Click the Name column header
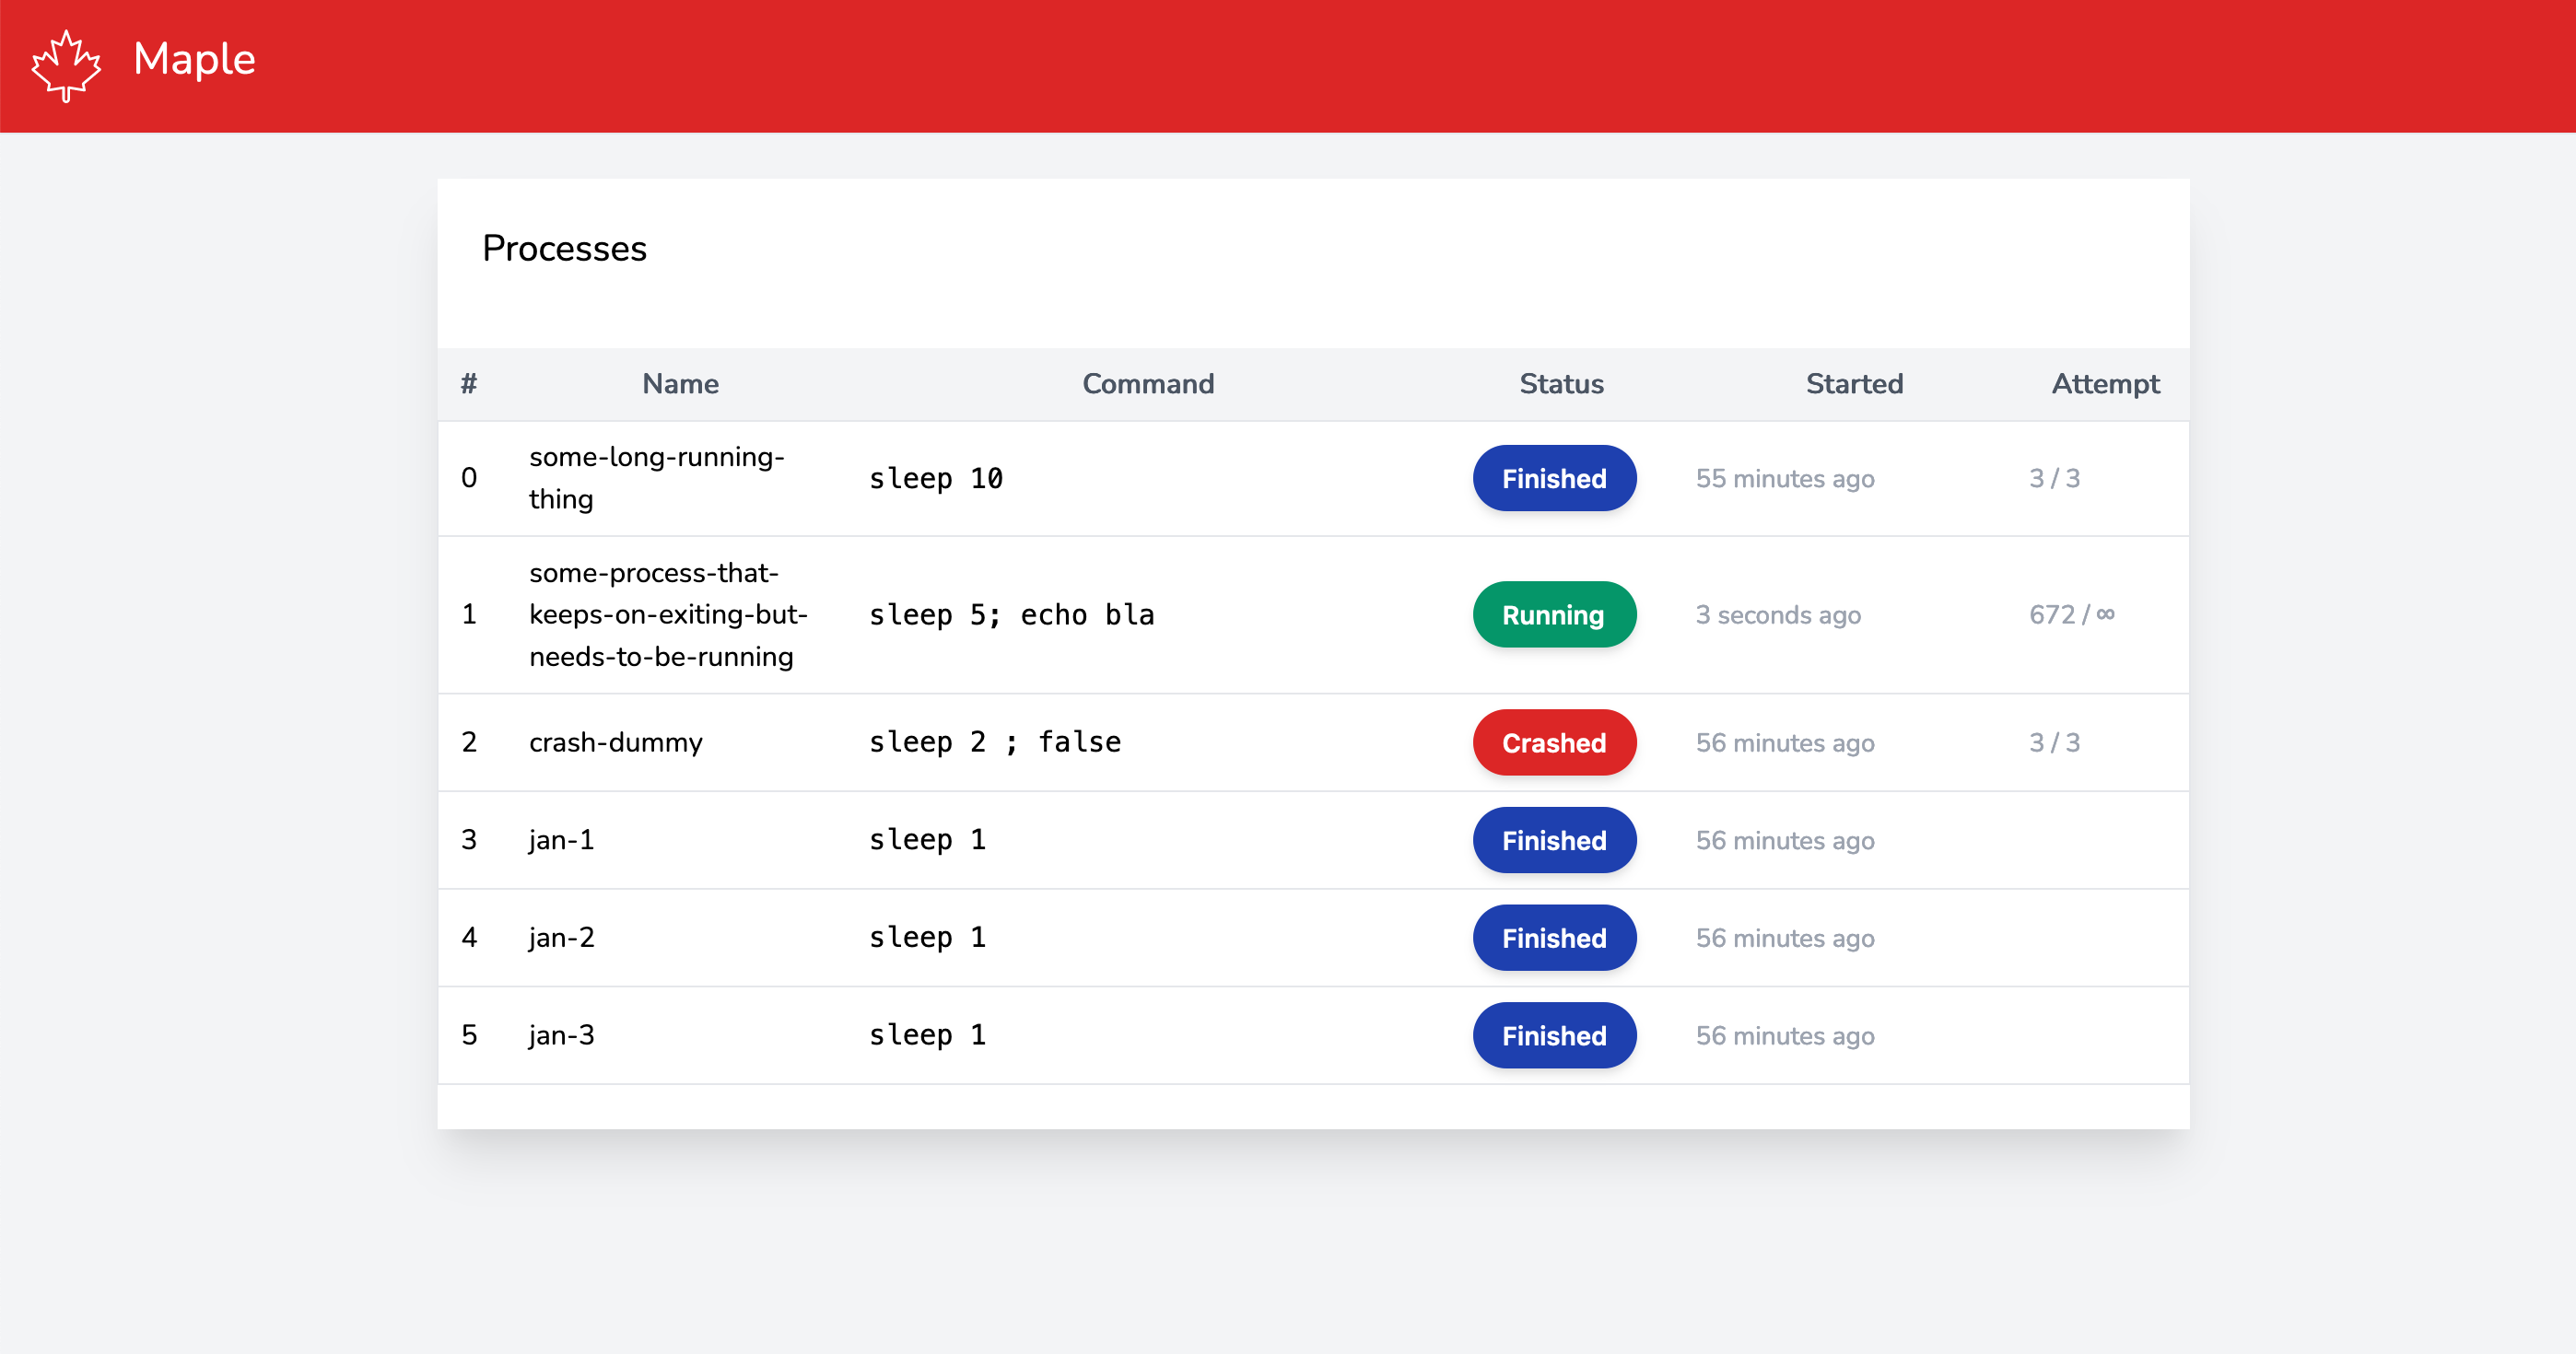The height and width of the screenshot is (1354, 2576). click(x=680, y=384)
